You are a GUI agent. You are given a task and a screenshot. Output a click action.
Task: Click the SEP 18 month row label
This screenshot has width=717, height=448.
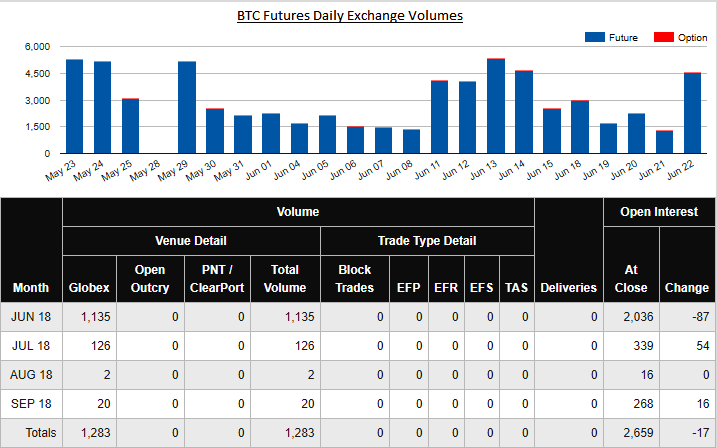click(31, 403)
